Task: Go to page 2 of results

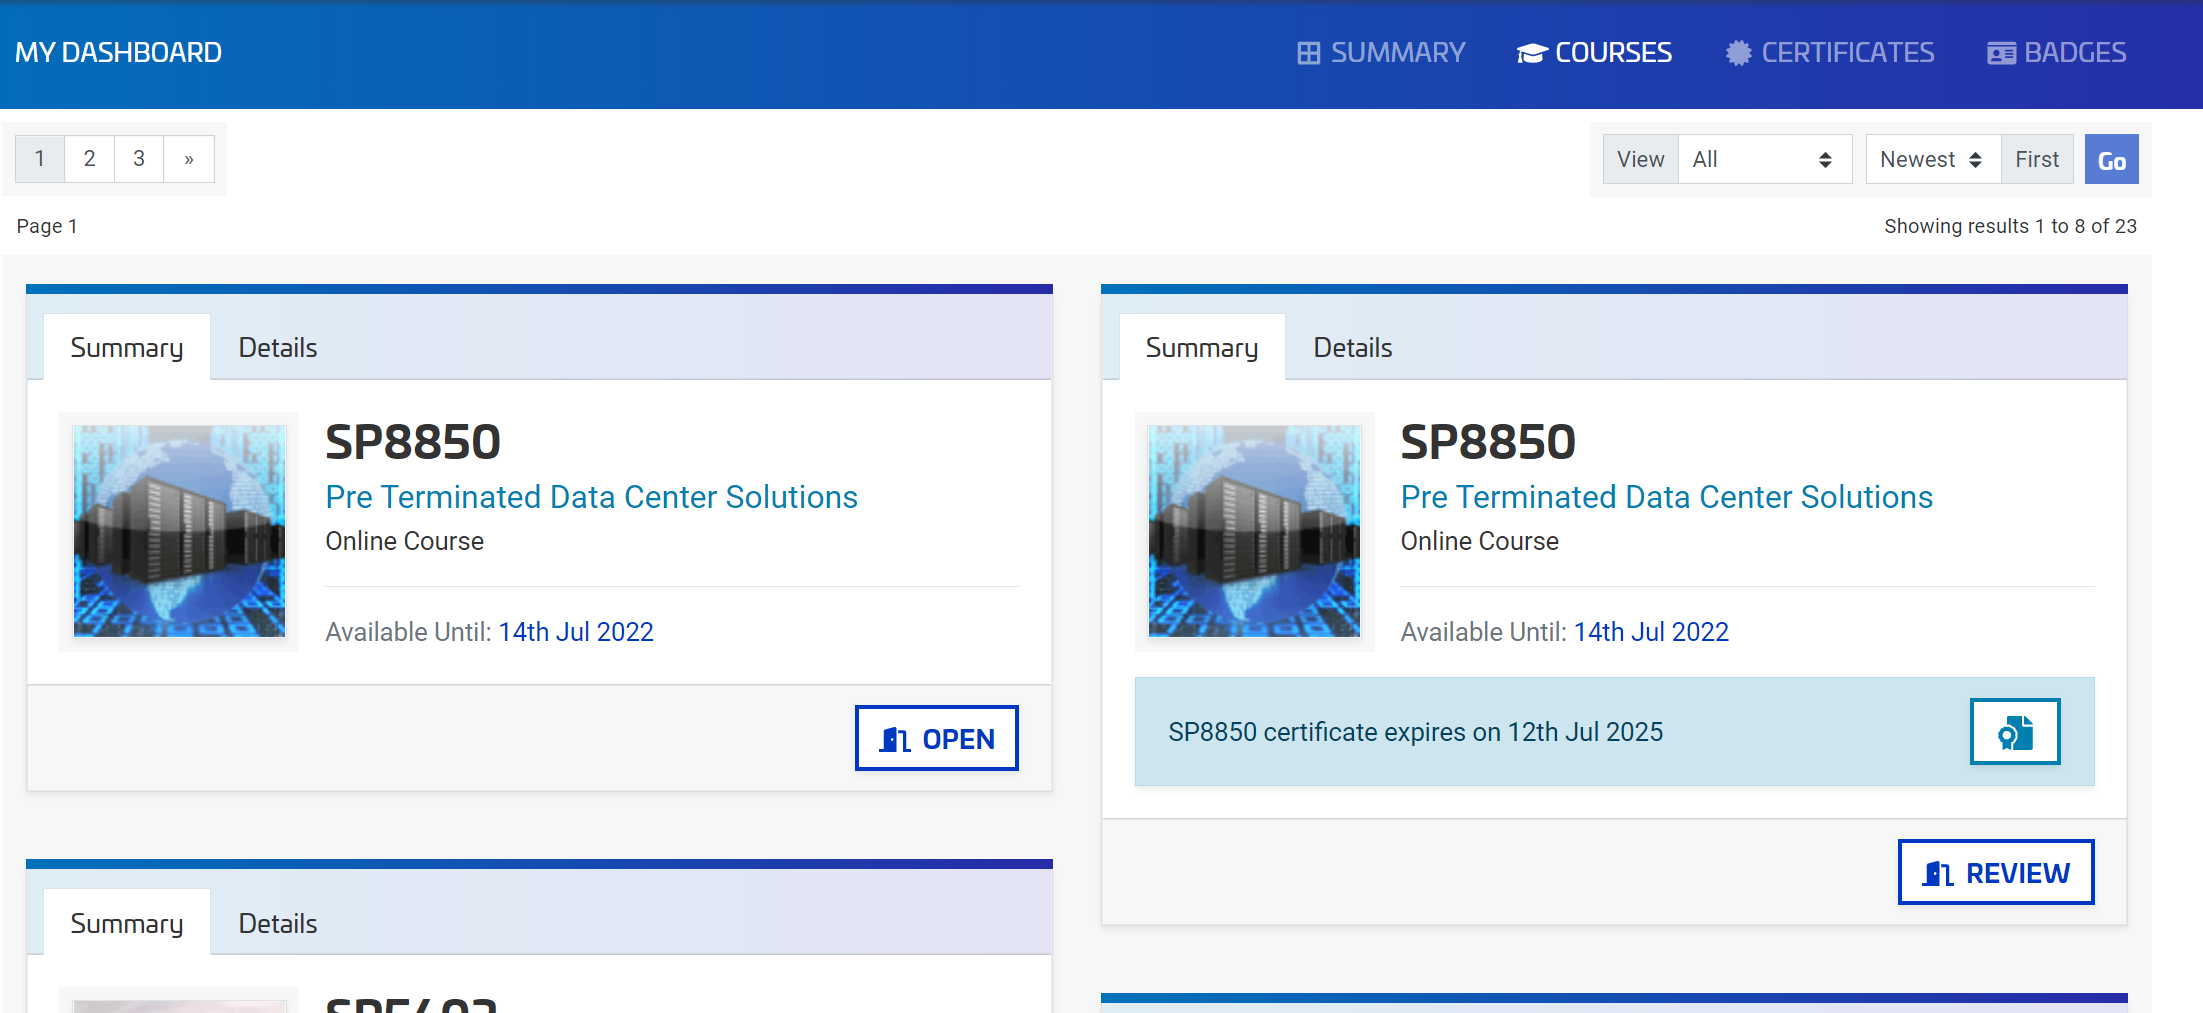Action: [90, 159]
